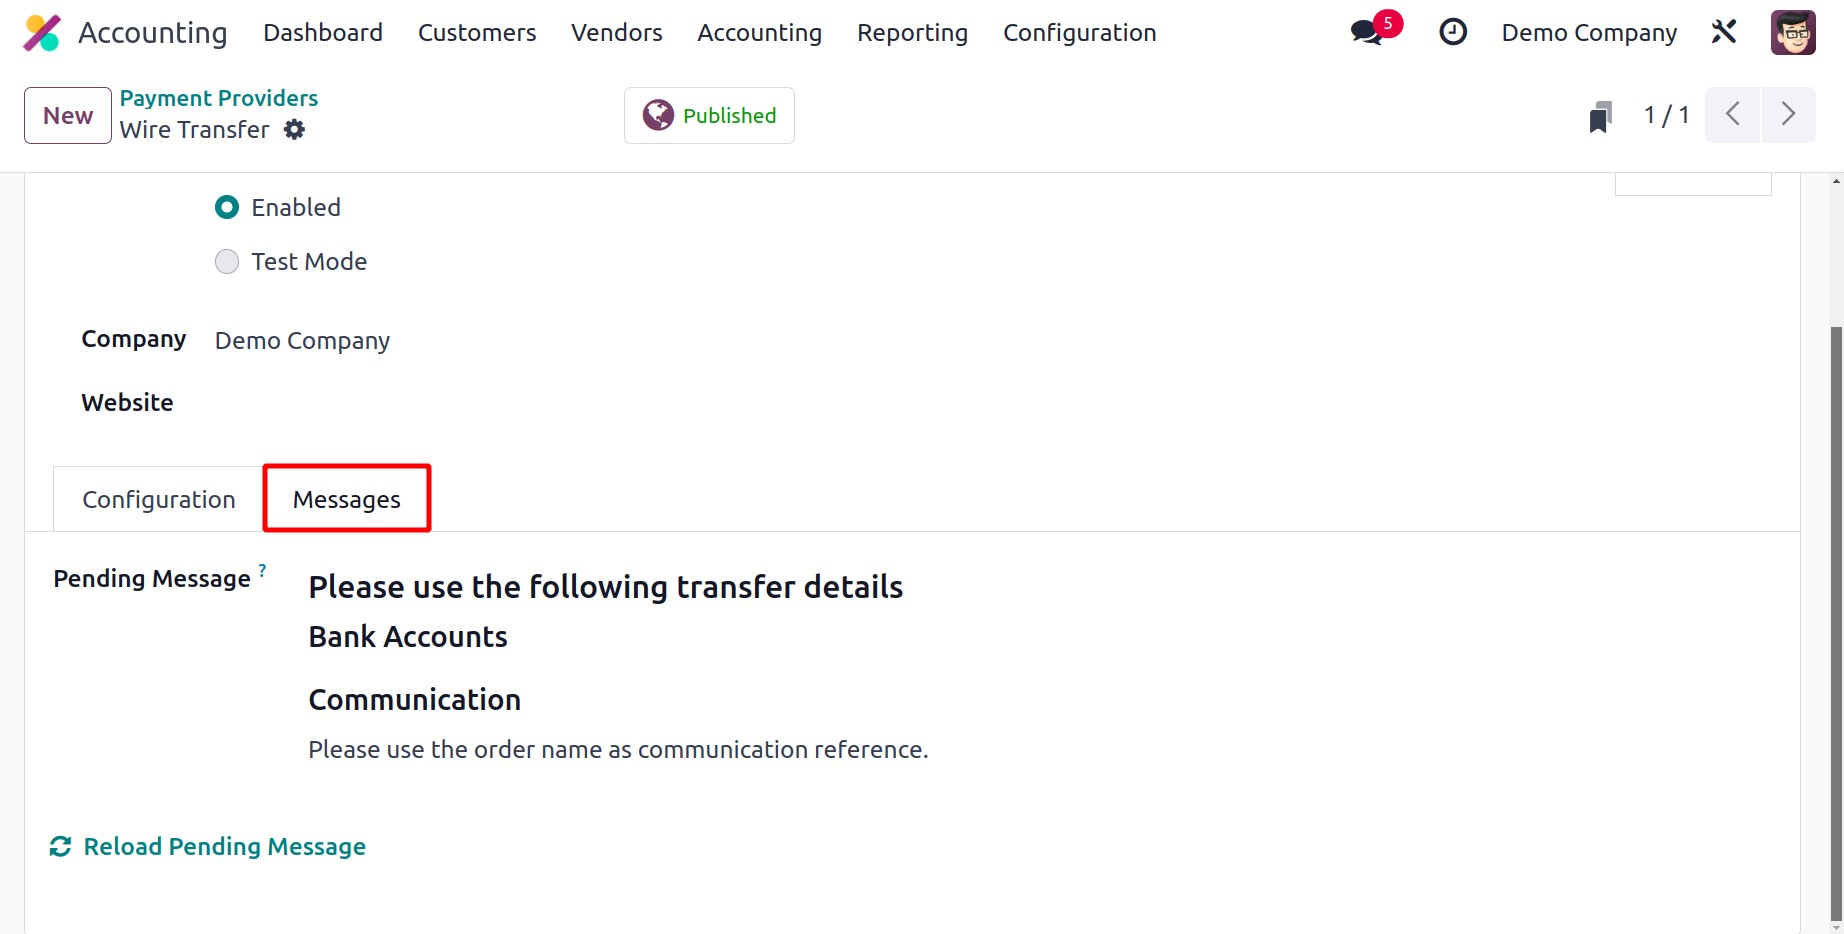Open the debug tools wrench icon

[1723, 33]
